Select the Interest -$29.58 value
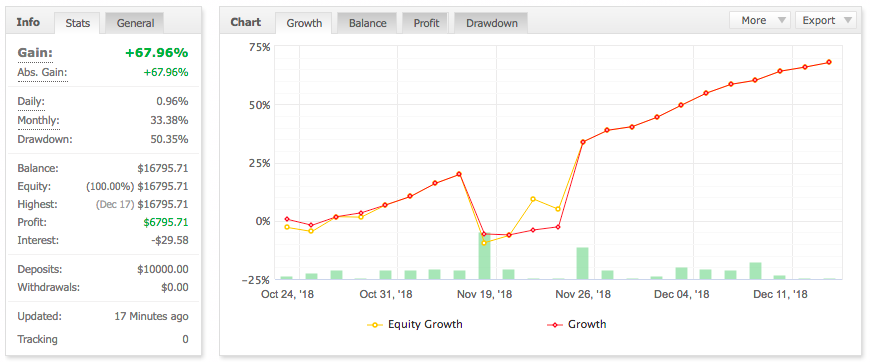 click(x=171, y=240)
